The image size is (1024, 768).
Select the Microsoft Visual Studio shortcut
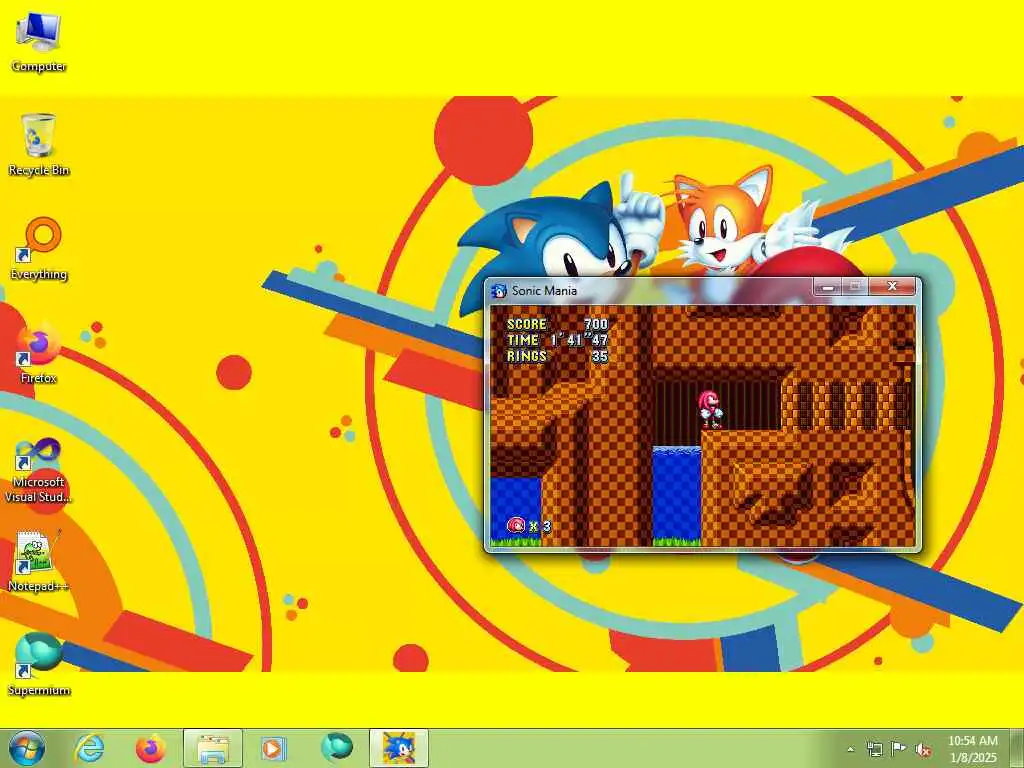pos(39,470)
